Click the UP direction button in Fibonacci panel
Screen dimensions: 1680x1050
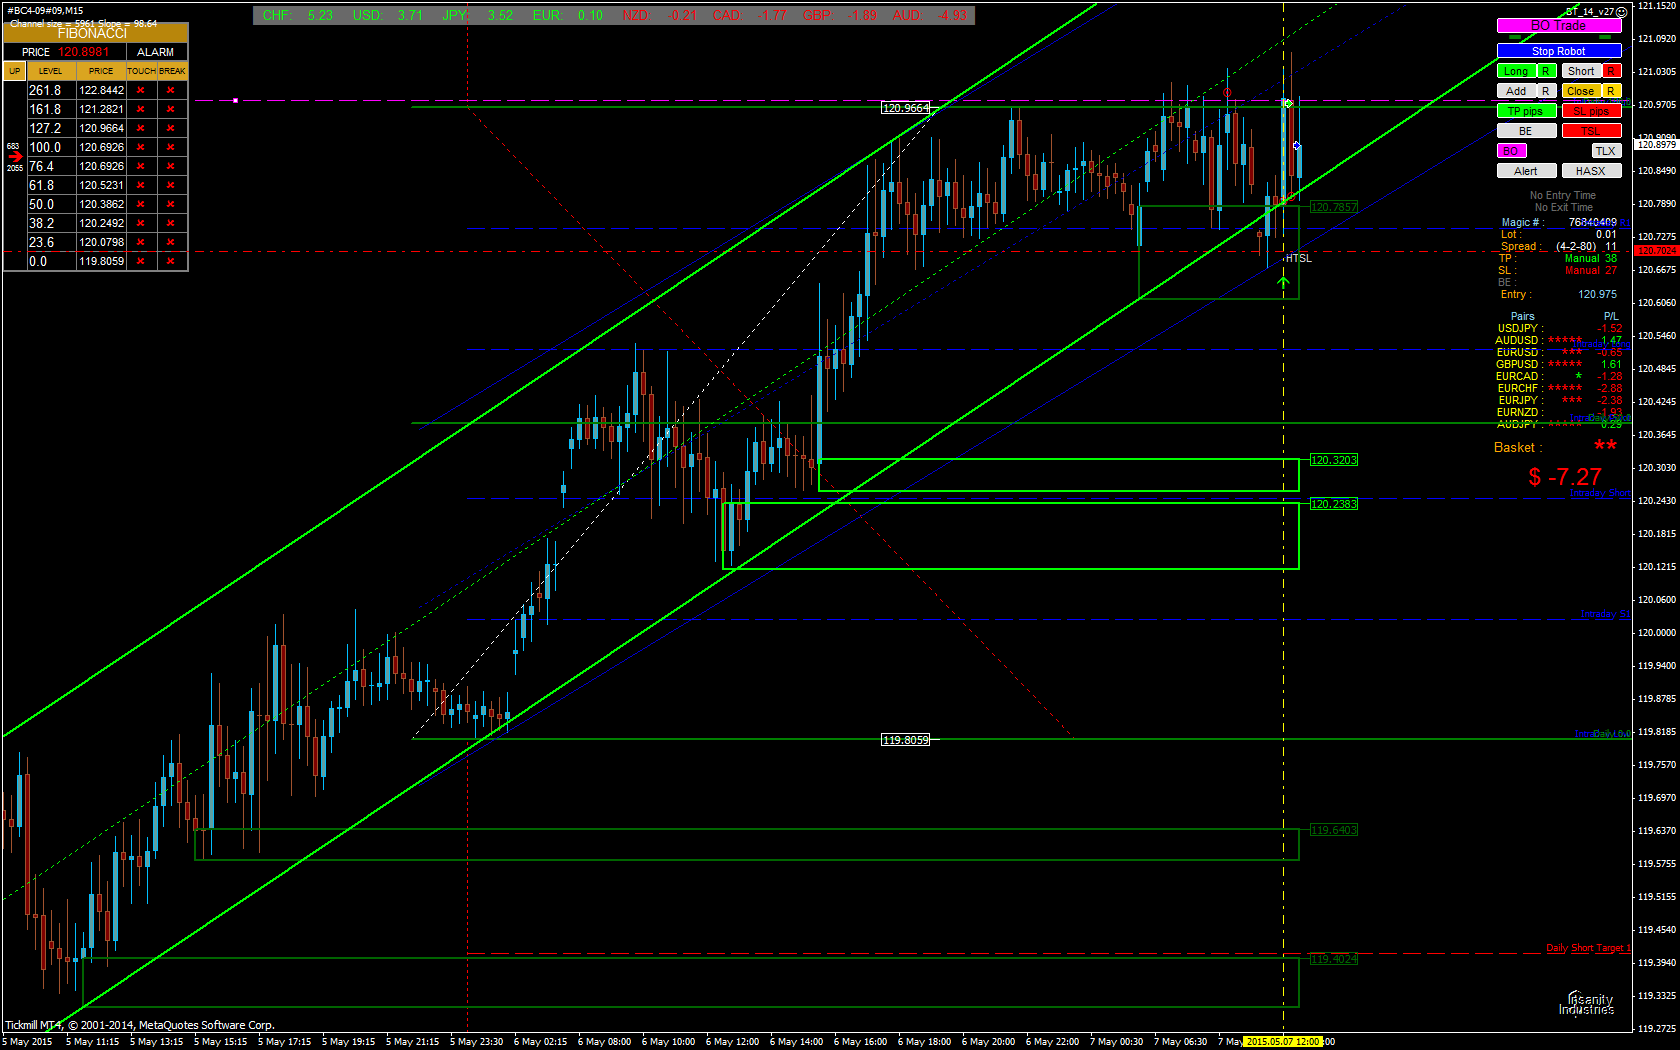[x=15, y=71]
